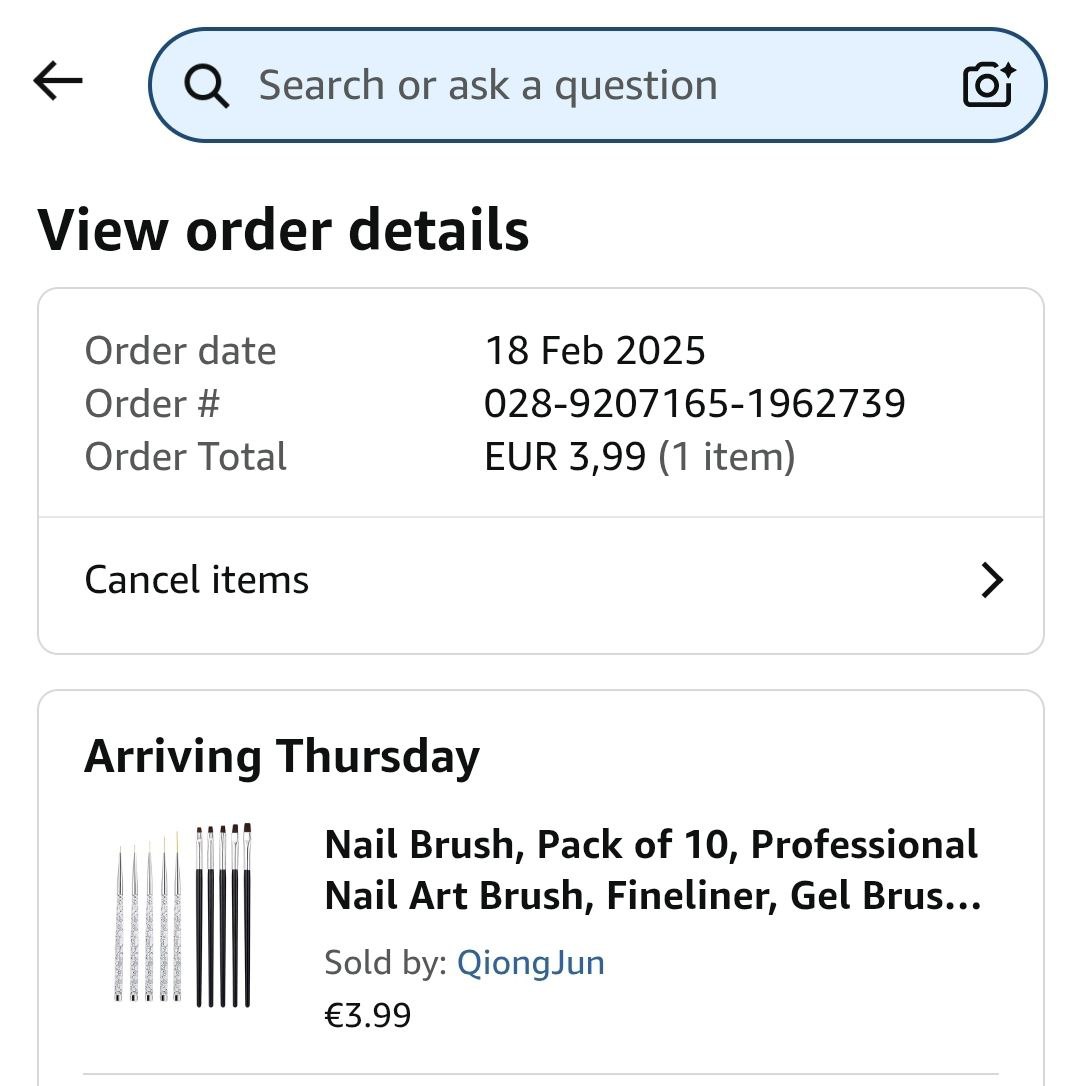
Task: Click the magnifying glass search icon
Action: pos(207,86)
